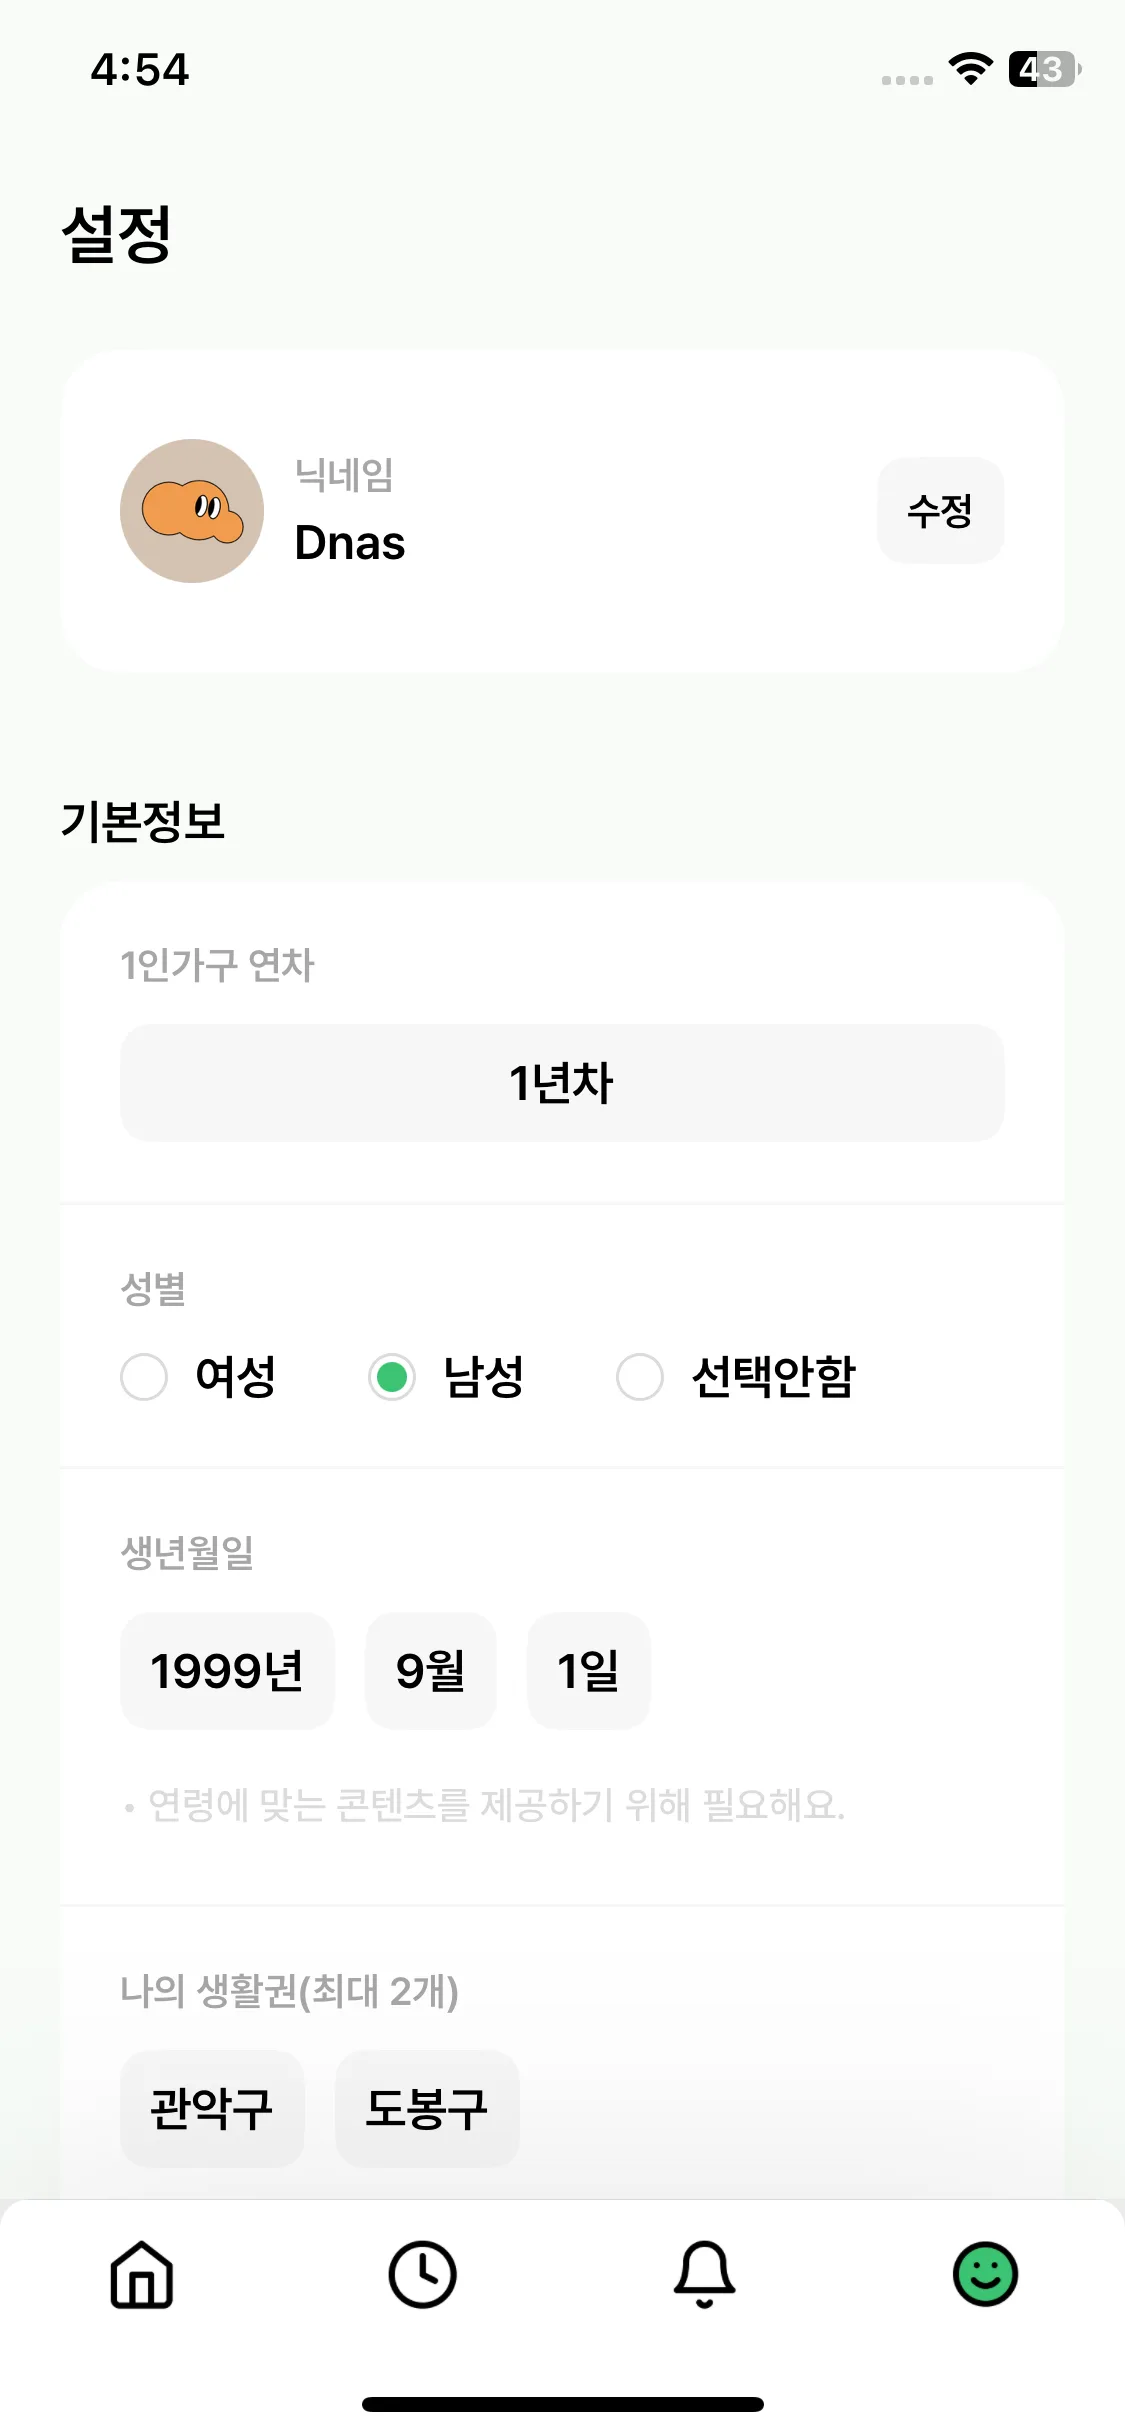Viewport: 1125px width, 2436px height.
Task: Open the 1일 birth day picker
Action: point(588,1671)
